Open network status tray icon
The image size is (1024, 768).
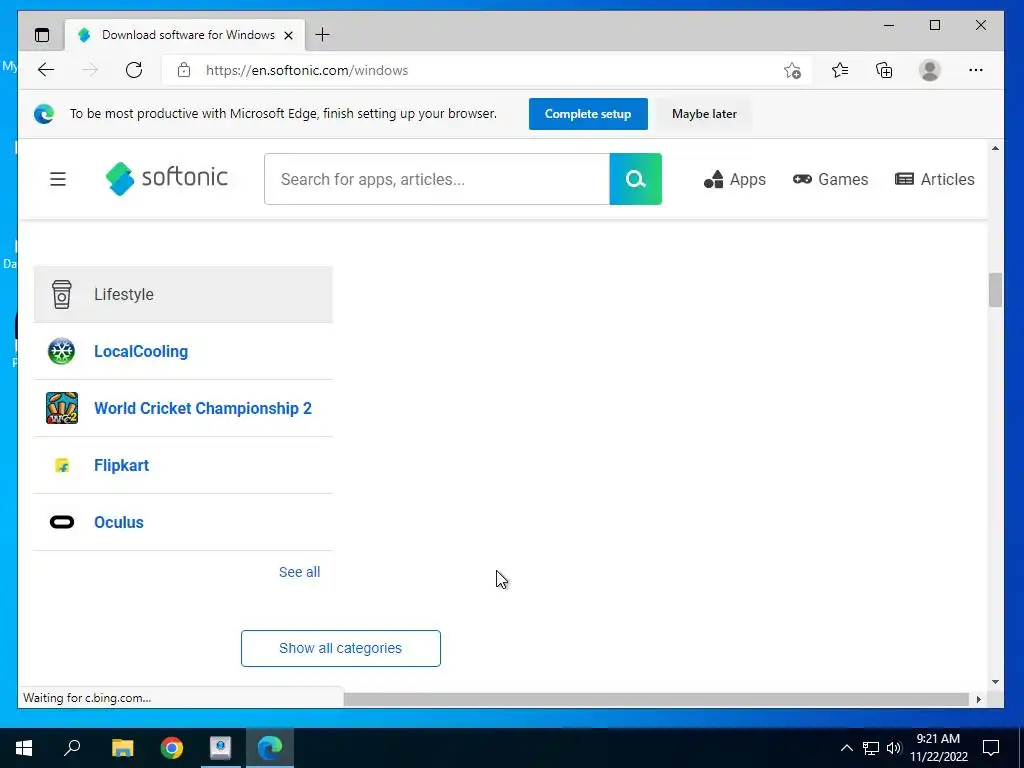[871, 748]
